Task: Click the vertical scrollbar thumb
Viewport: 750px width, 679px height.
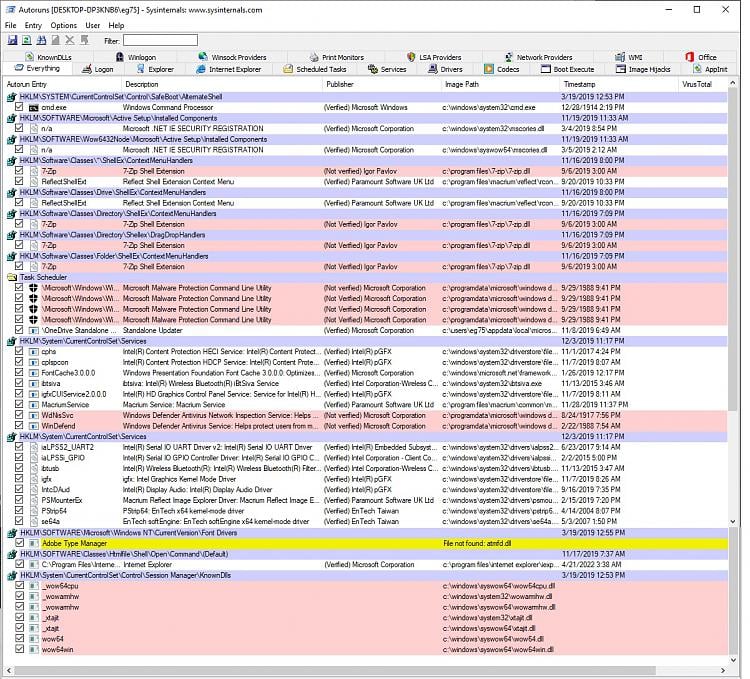Action: coord(733,249)
